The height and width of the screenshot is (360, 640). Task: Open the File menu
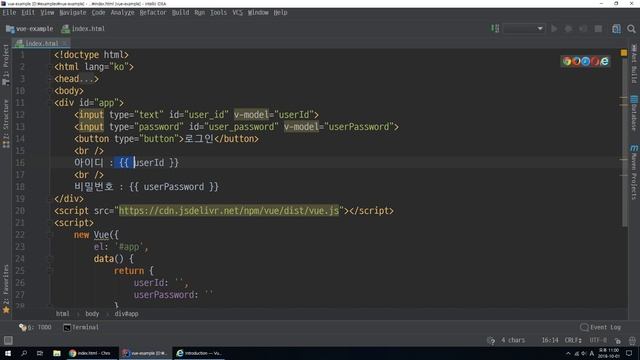coord(9,13)
